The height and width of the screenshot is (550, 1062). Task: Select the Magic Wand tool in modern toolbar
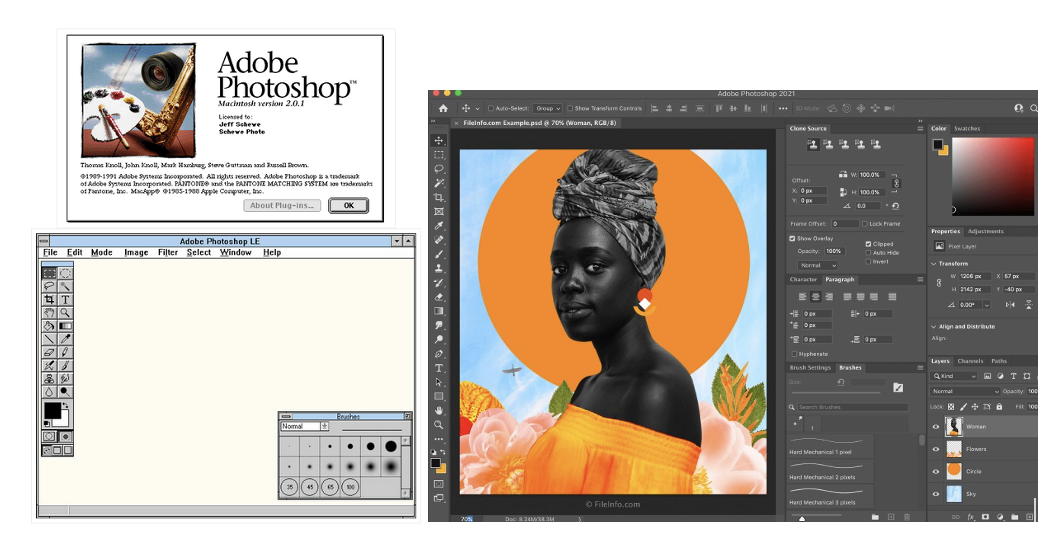(x=439, y=184)
